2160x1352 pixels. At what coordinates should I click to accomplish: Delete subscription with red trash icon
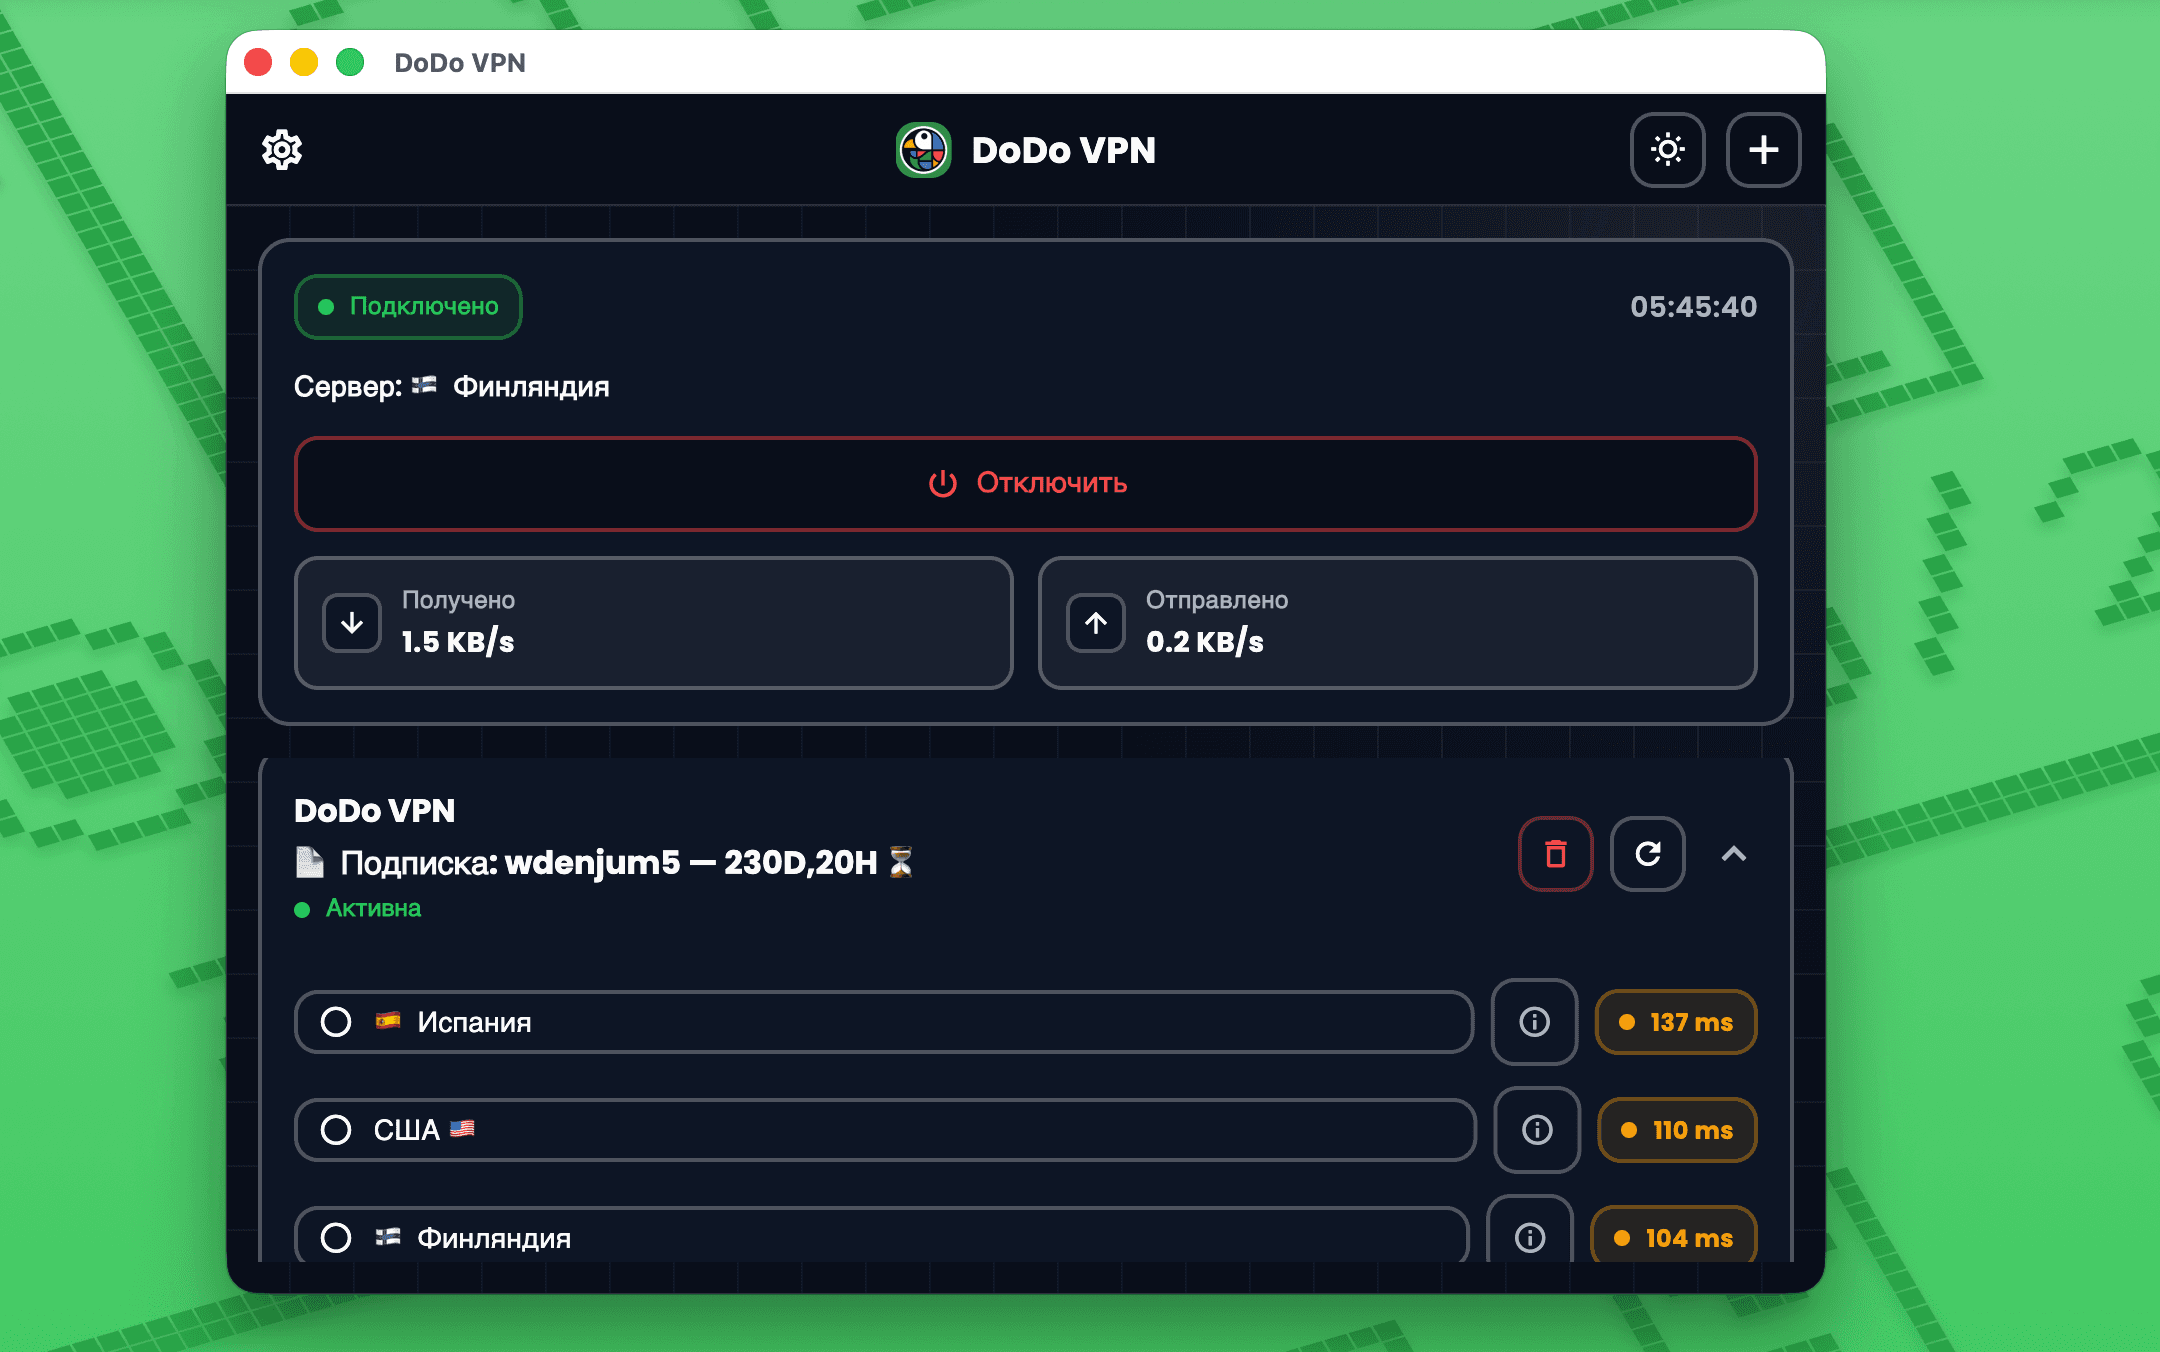click(x=1555, y=854)
